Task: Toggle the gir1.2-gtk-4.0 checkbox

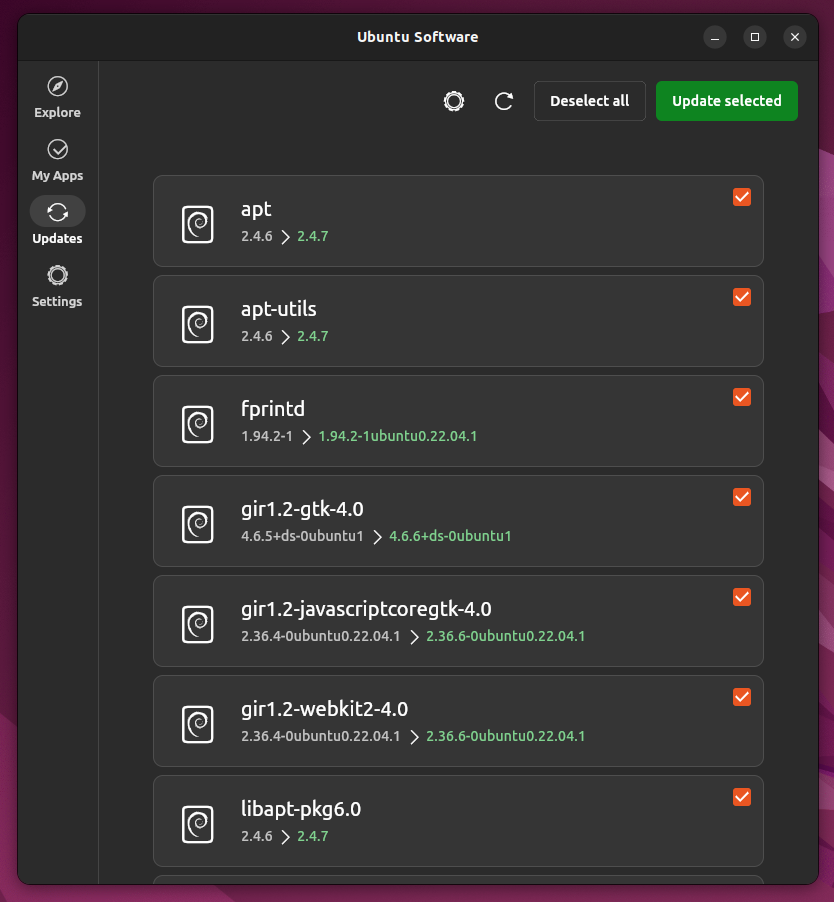Action: click(742, 497)
